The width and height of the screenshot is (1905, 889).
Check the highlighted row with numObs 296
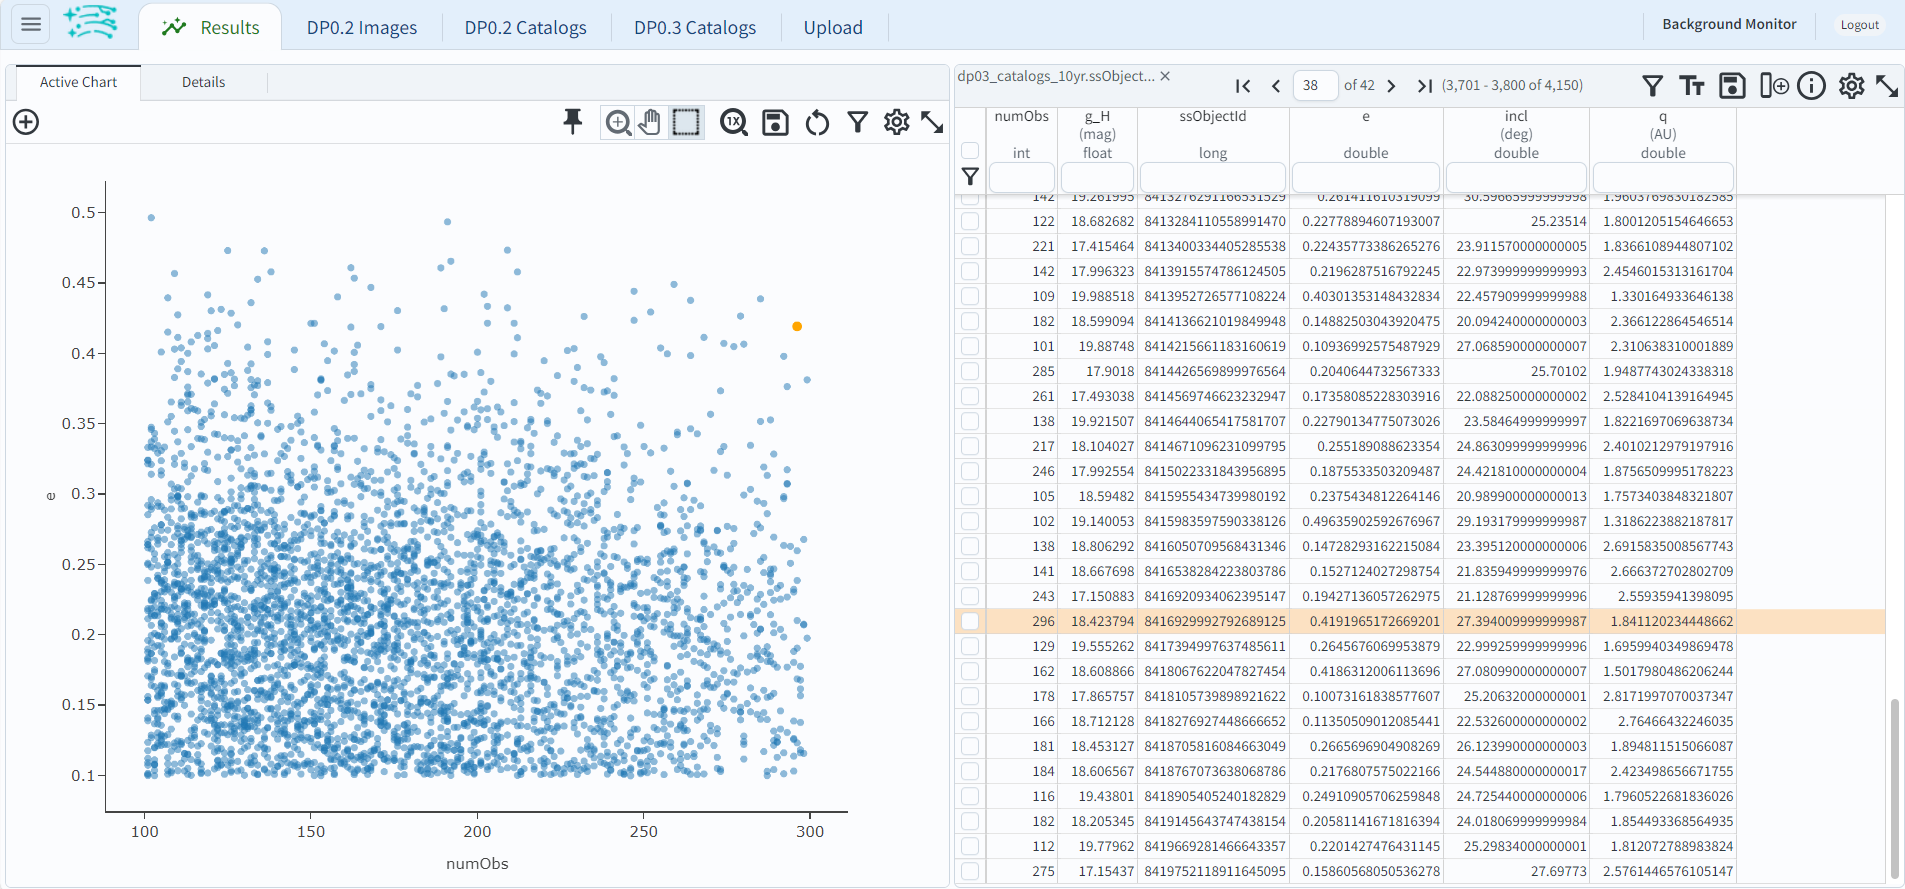pyautogui.click(x=970, y=621)
